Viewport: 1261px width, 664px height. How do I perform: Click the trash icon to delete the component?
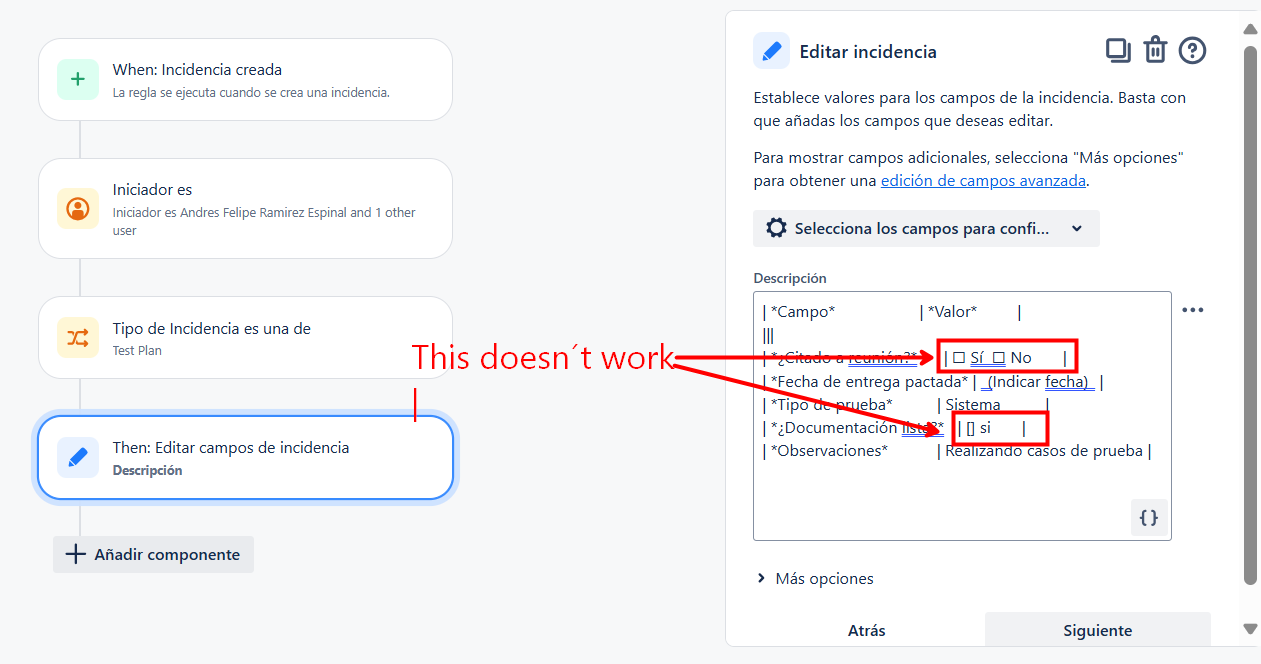pos(1155,50)
